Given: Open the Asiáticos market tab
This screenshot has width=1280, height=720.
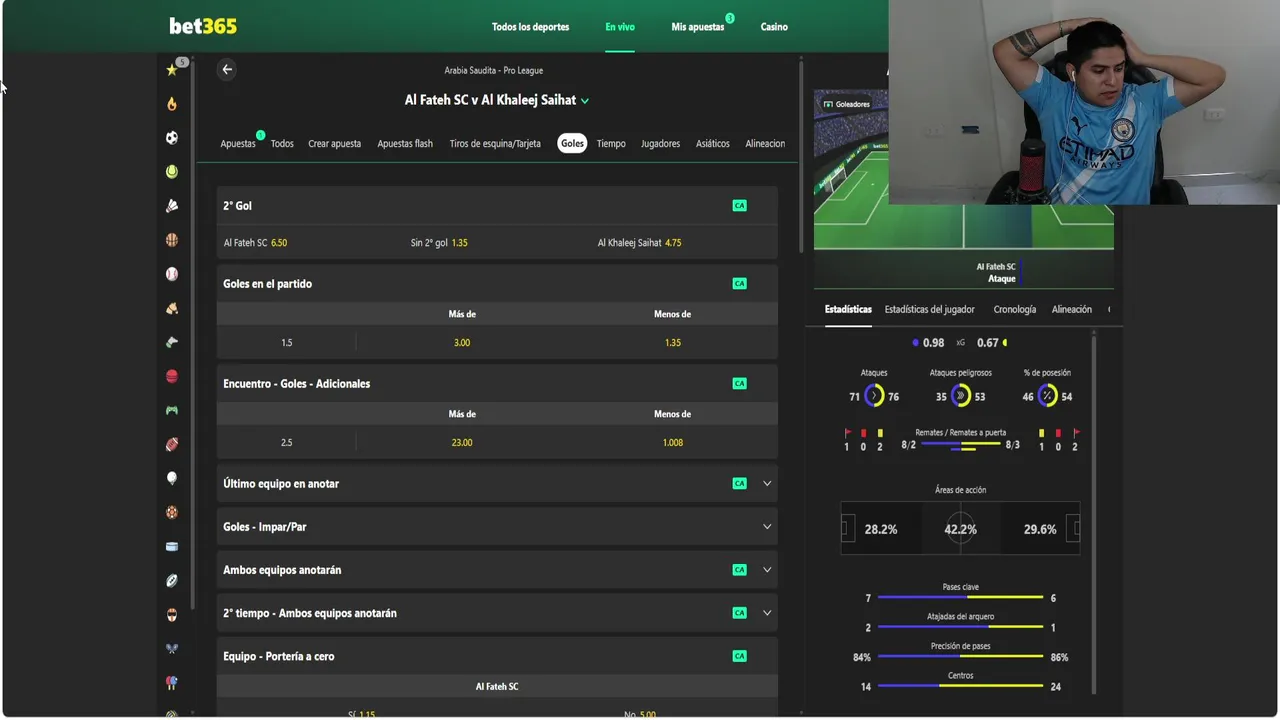Looking at the screenshot, I should 713,144.
